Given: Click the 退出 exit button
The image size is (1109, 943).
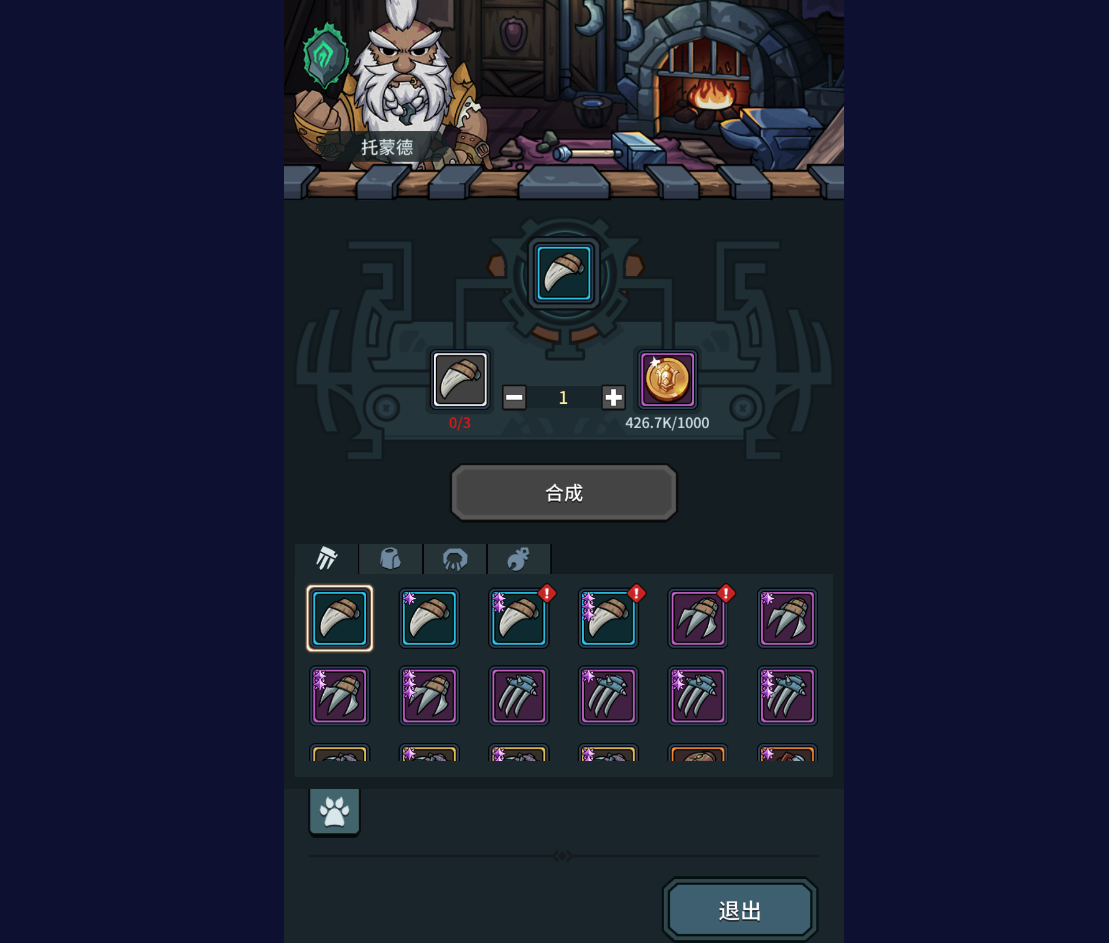Looking at the screenshot, I should (740, 910).
